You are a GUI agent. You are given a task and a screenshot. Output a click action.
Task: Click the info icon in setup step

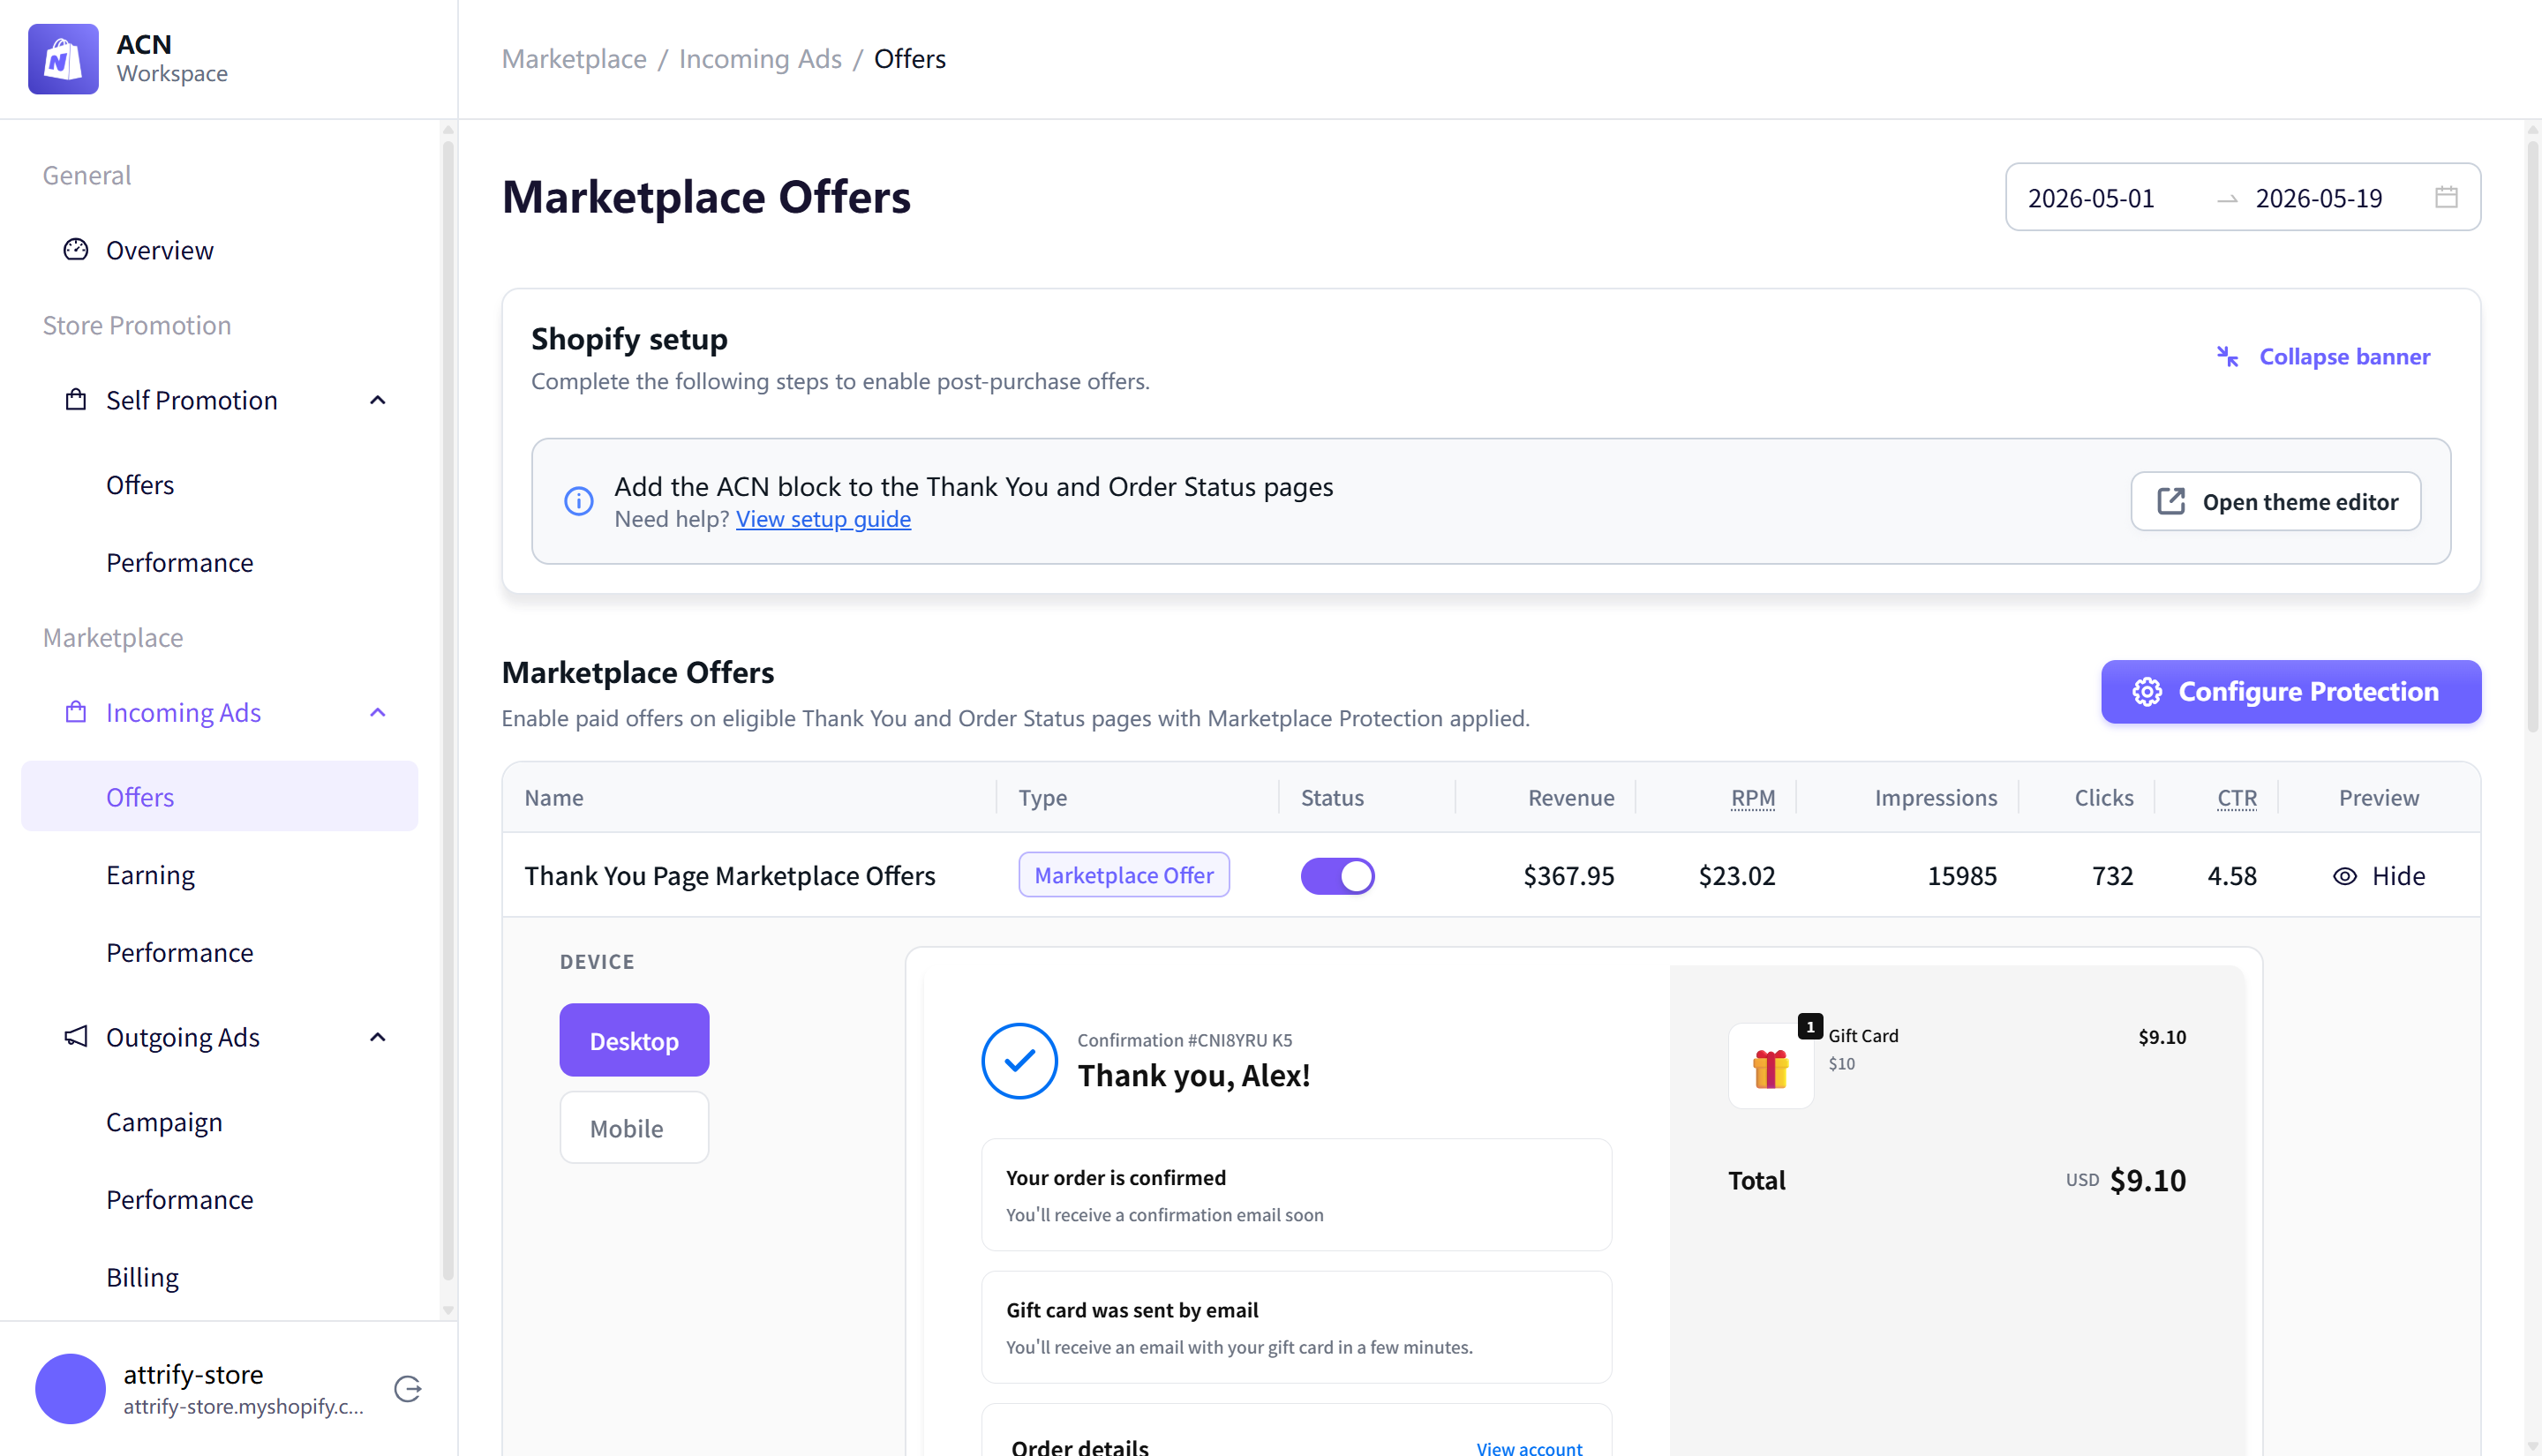pyautogui.click(x=579, y=501)
